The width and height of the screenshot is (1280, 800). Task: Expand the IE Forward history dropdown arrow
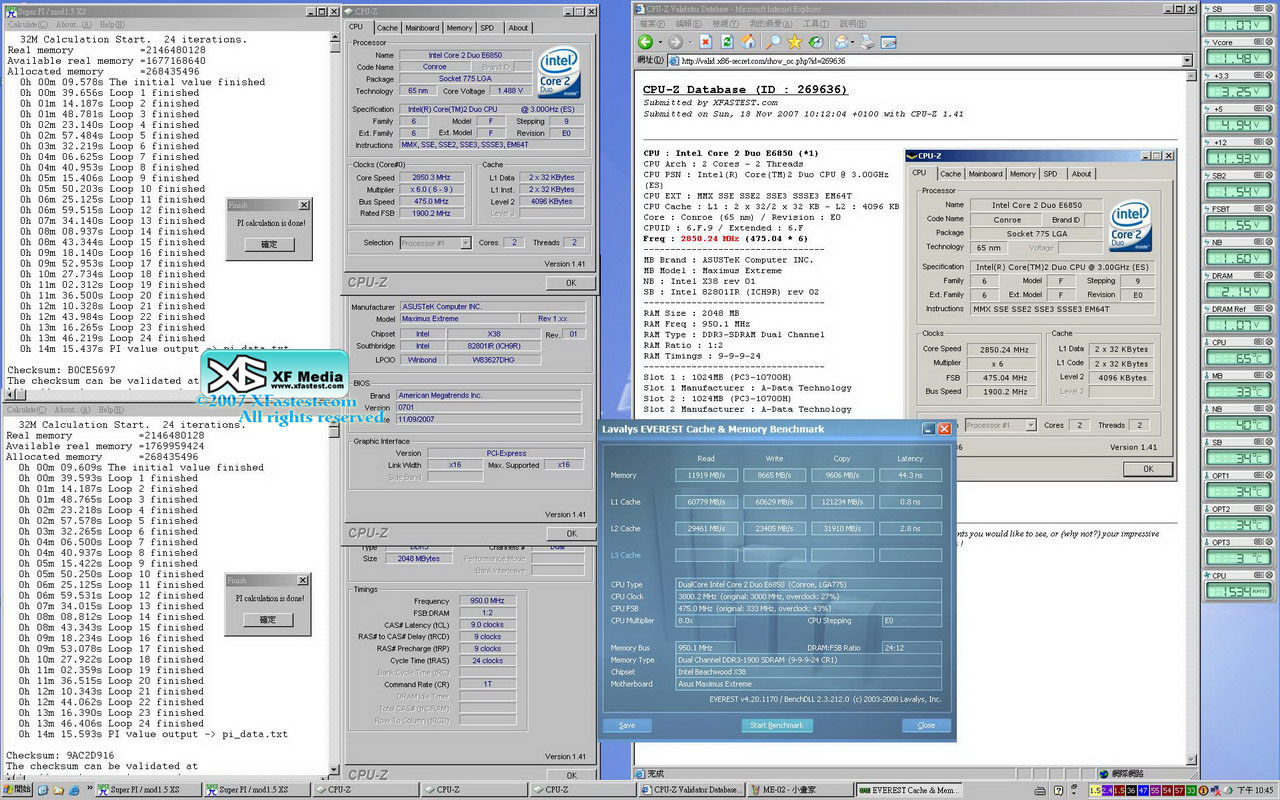point(689,42)
